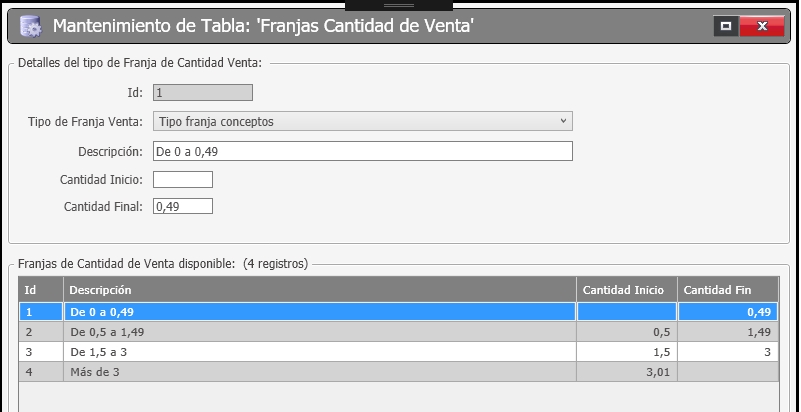Image resolution: width=801 pixels, height=412 pixels.
Task: Select row 'De 0 a 0,49'
Action: pos(398,312)
